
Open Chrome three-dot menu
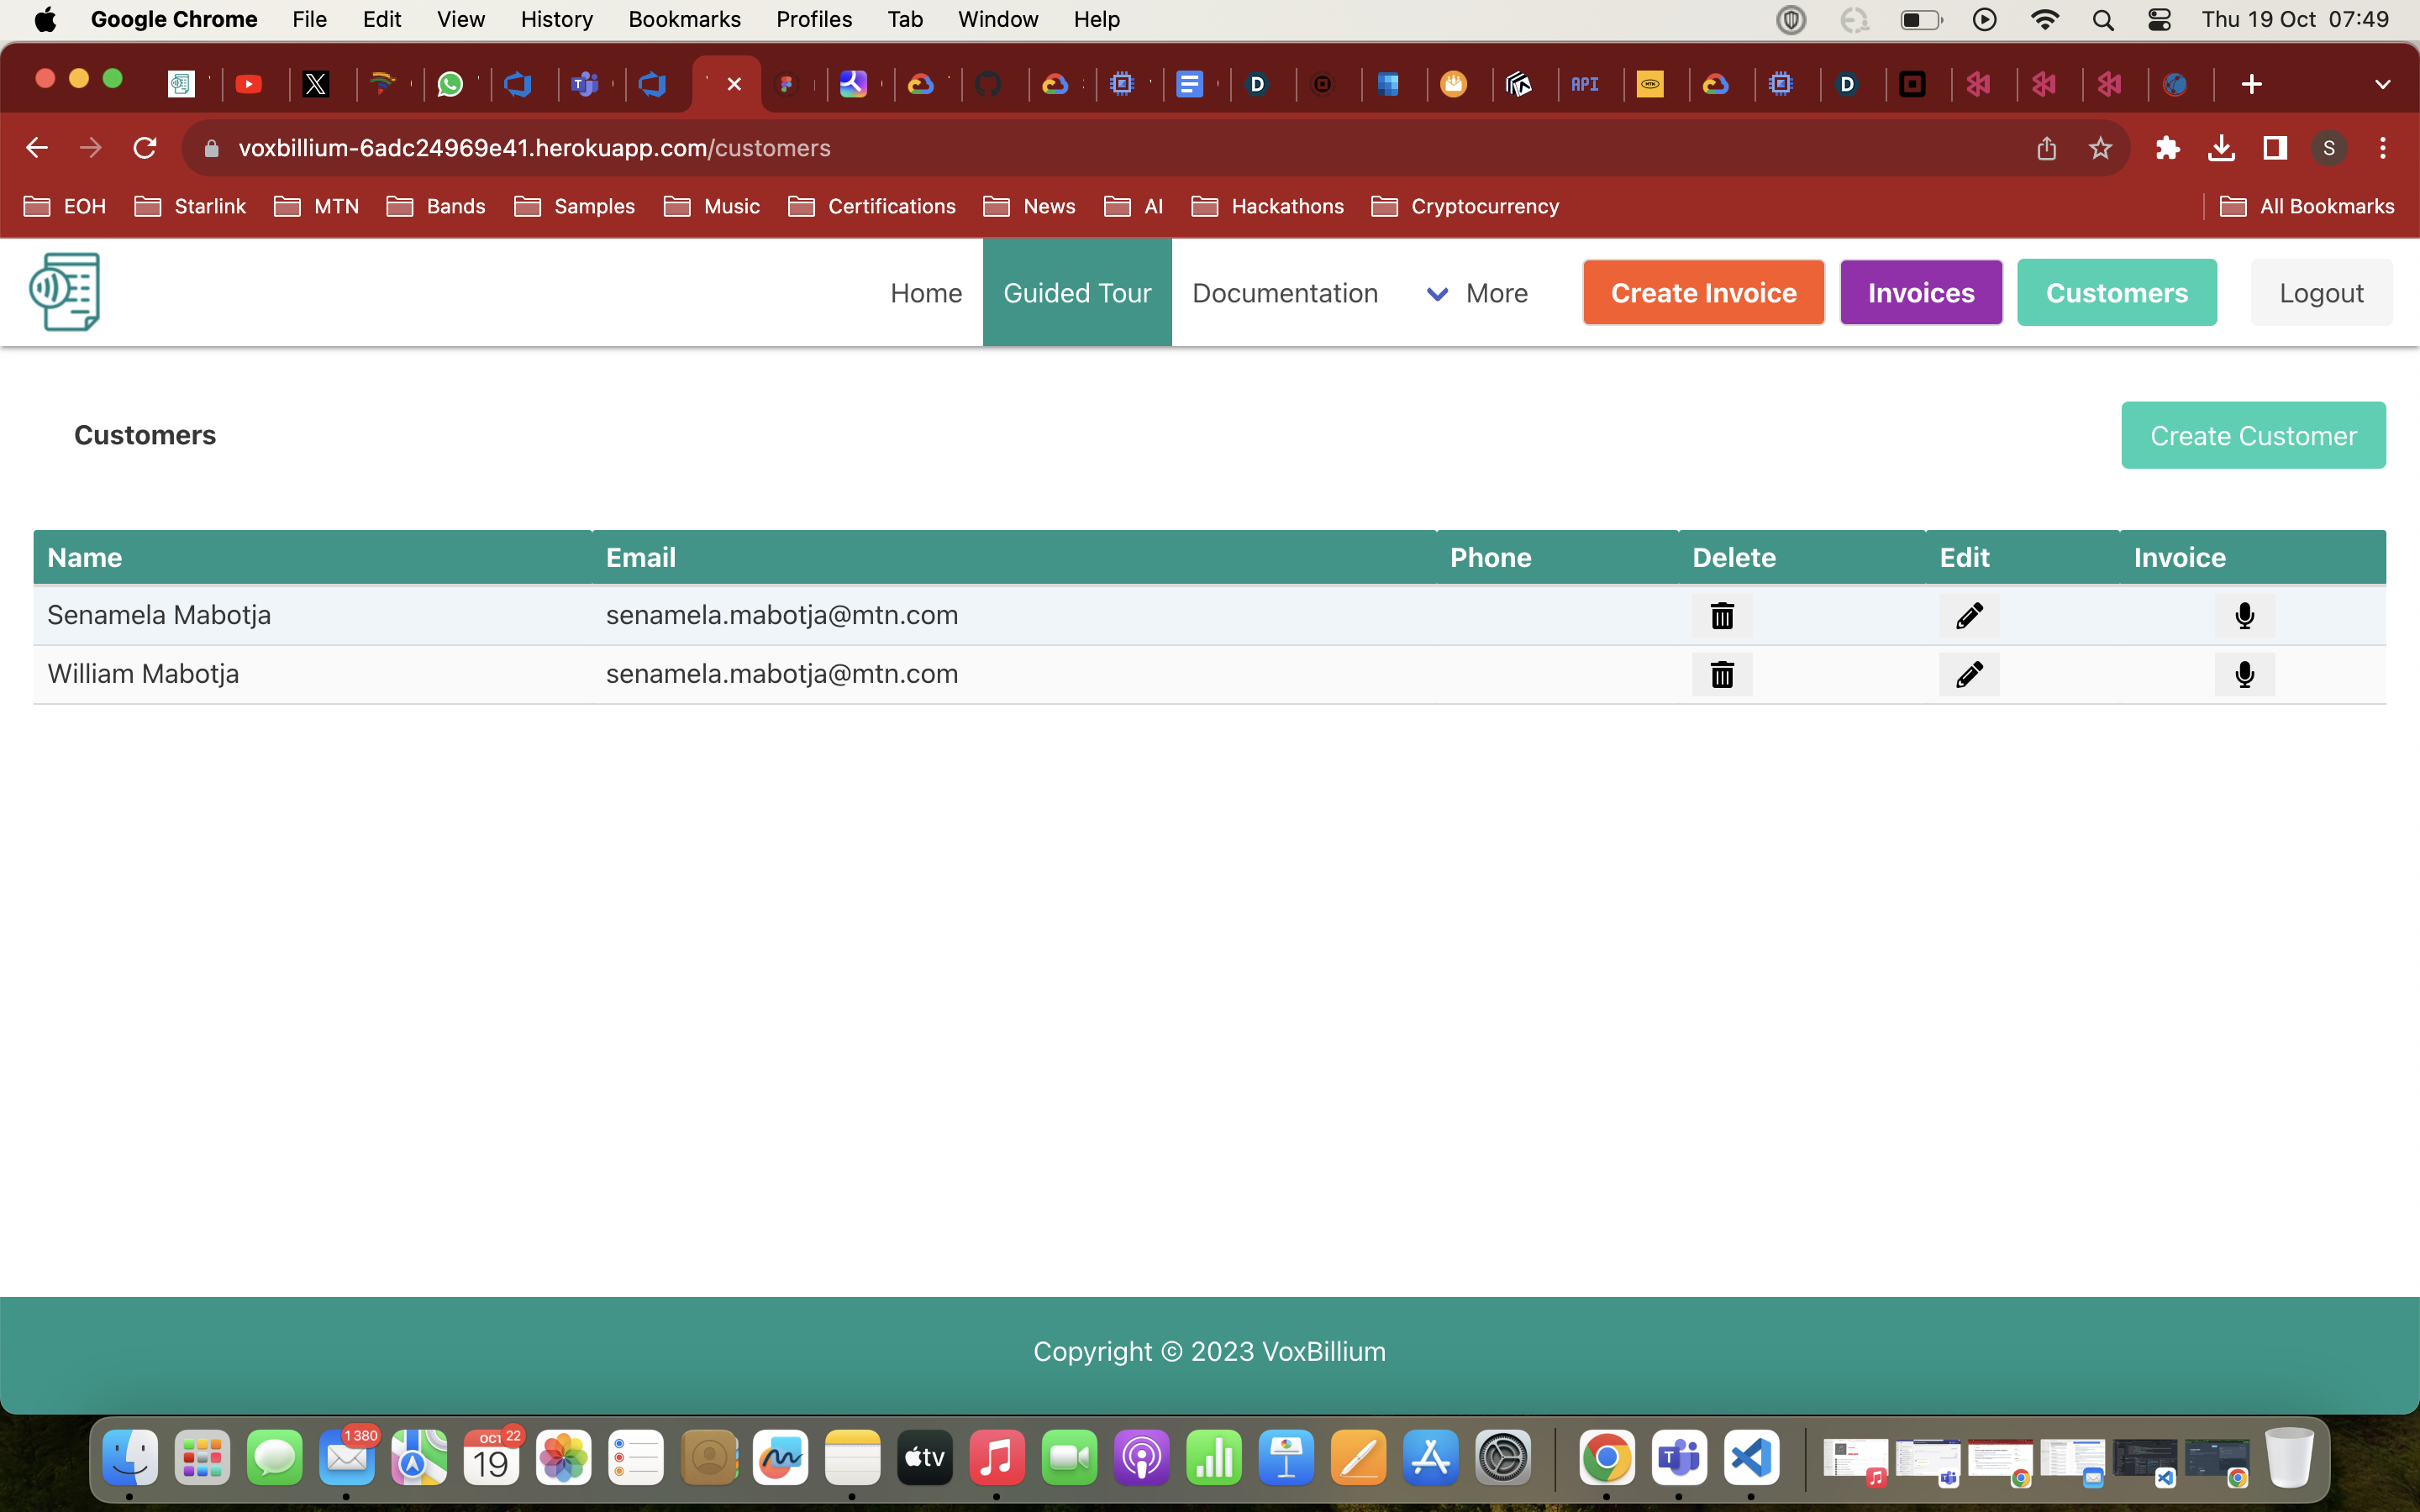pyautogui.click(x=2383, y=148)
